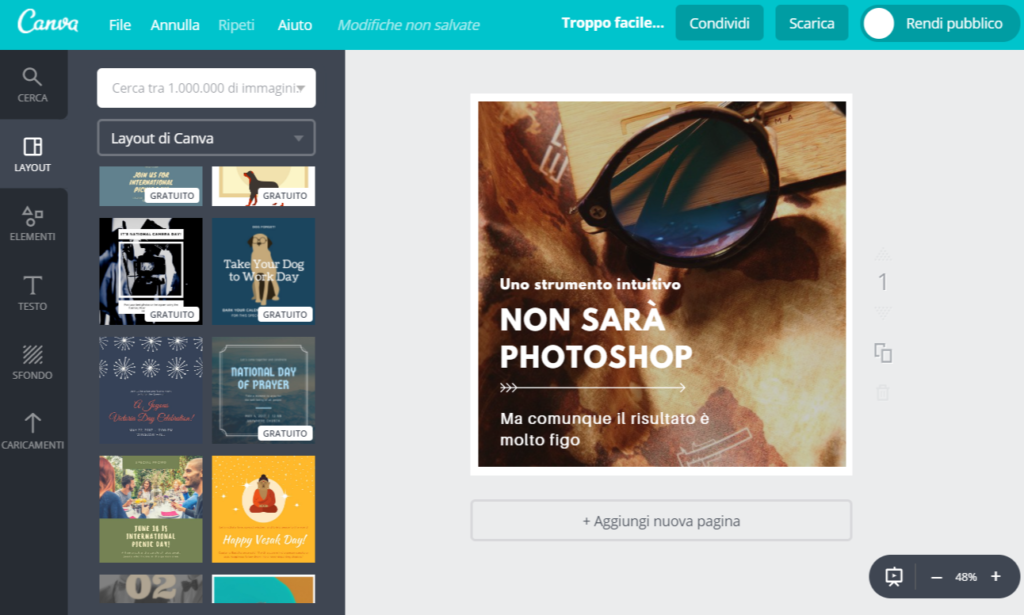Viewport: 1024px width, 615px height.
Task: Open the Testo text tool
Action: (x=33, y=293)
